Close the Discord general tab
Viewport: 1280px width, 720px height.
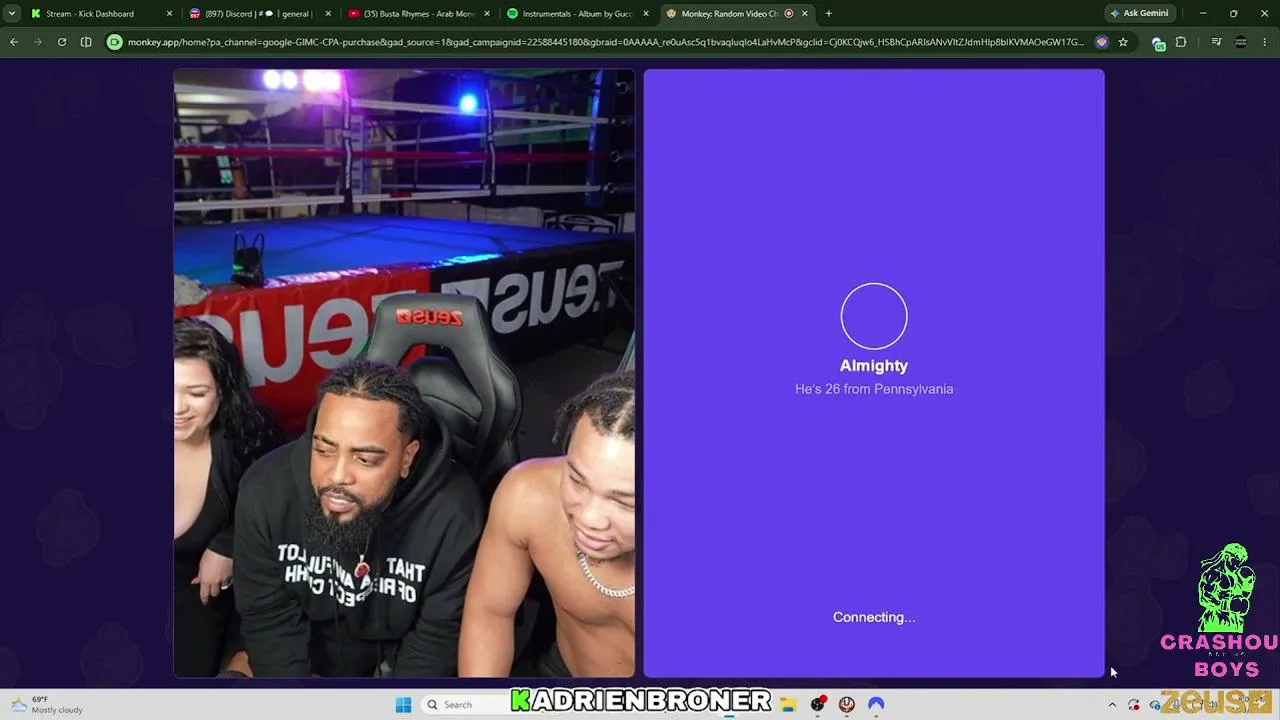point(328,14)
